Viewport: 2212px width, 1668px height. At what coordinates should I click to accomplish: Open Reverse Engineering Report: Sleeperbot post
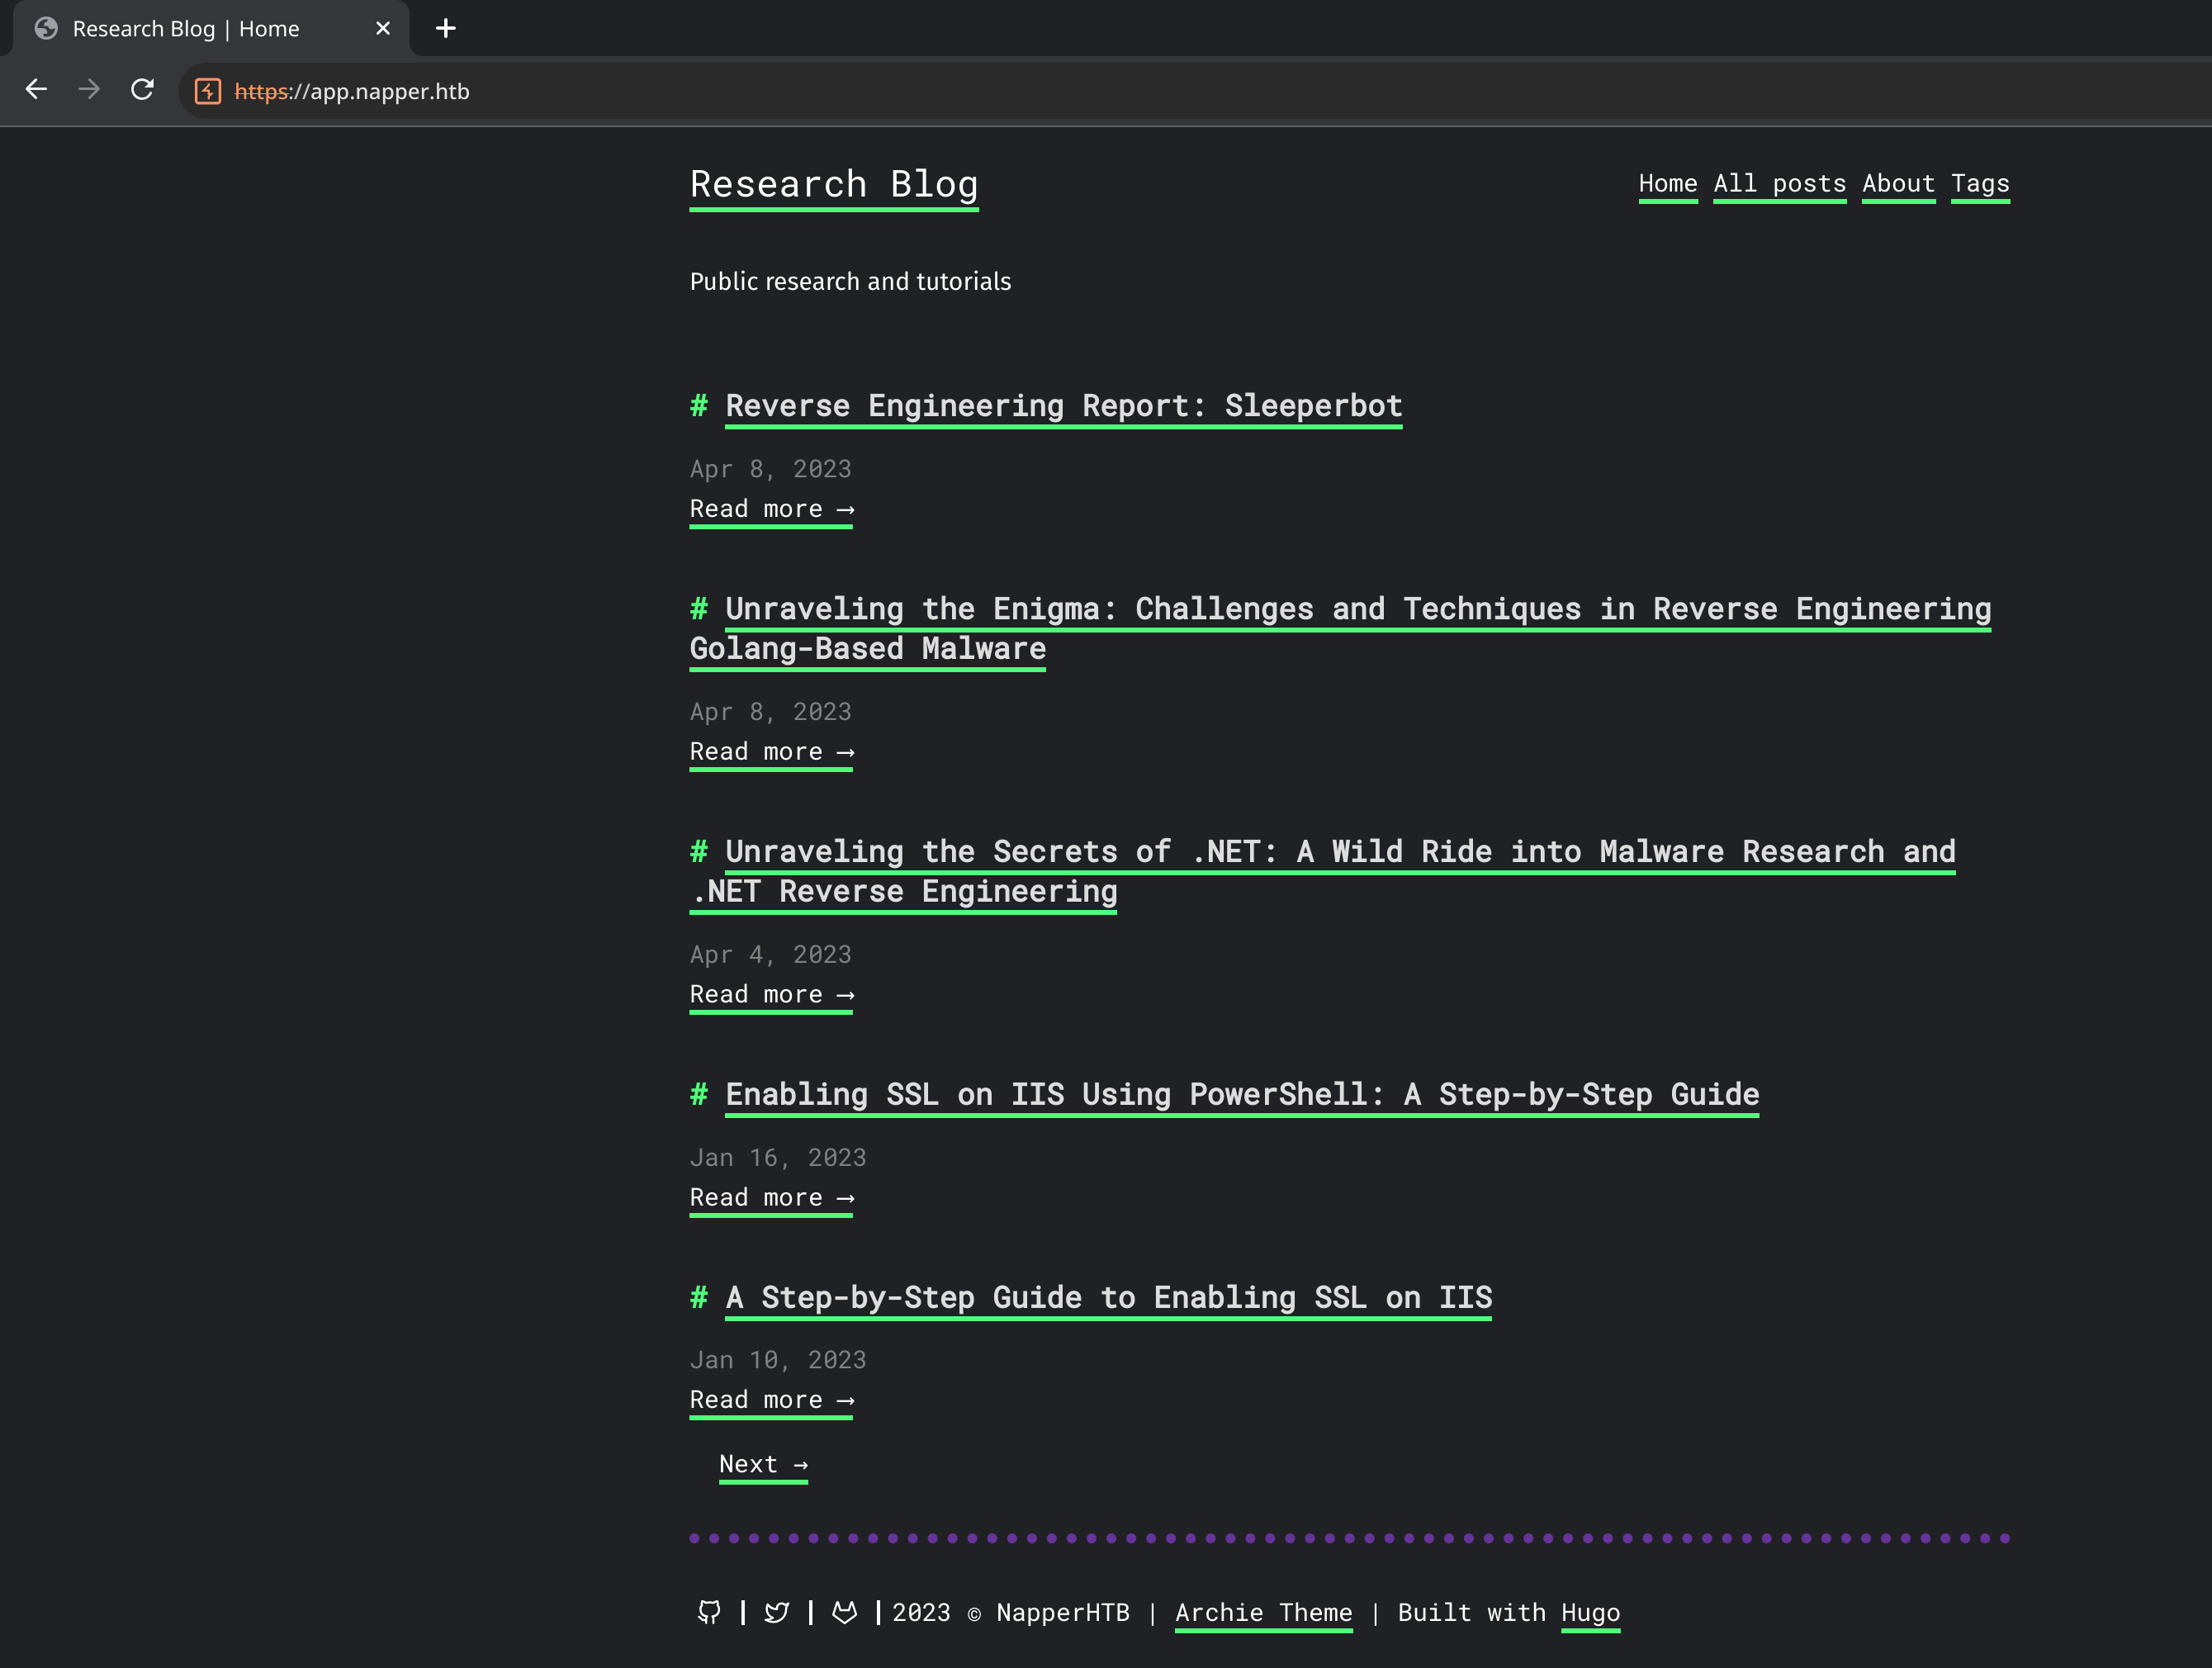(x=1064, y=406)
